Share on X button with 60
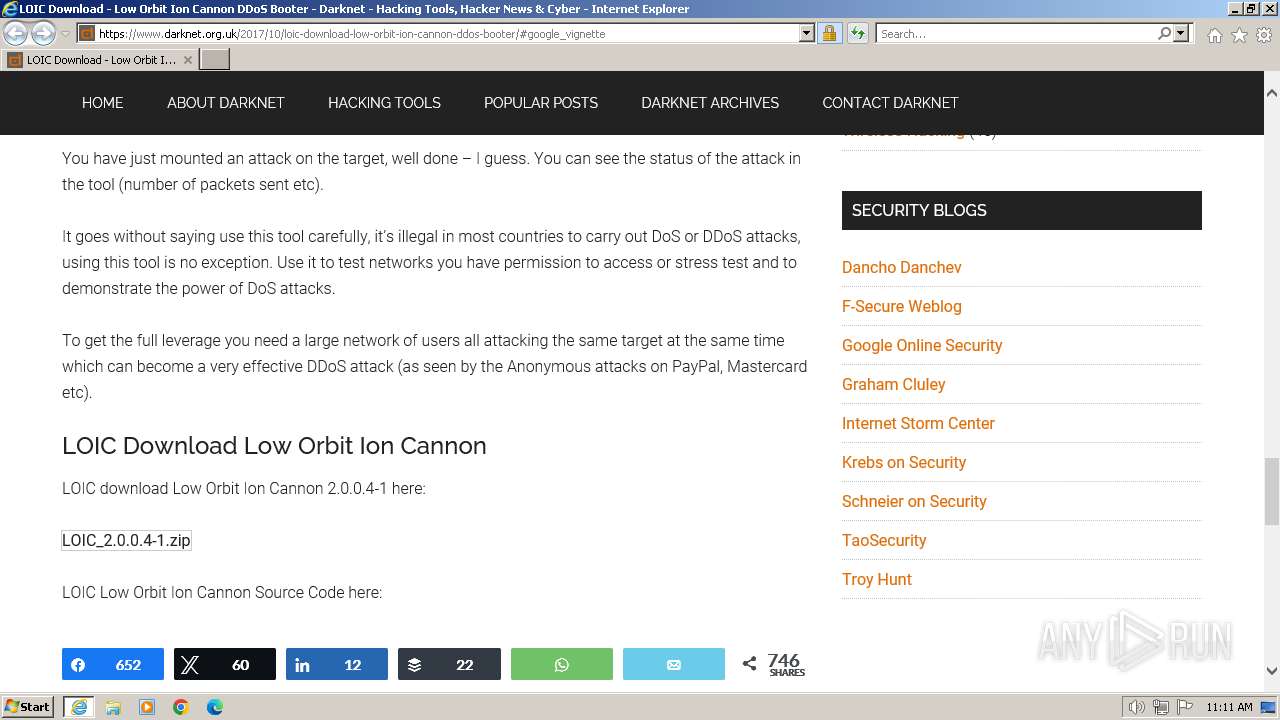 225,664
